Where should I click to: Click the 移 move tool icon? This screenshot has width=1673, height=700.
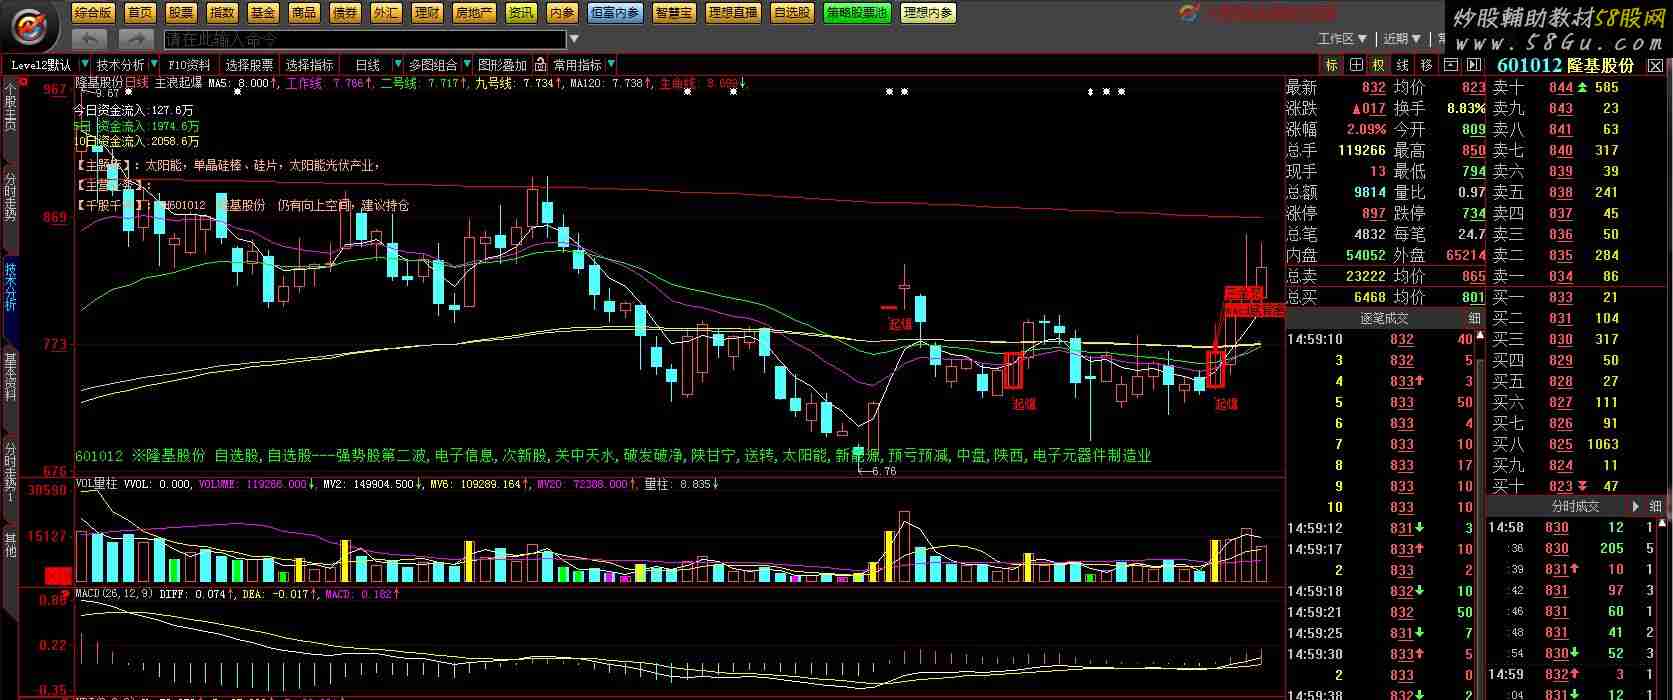[x=1426, y=65]
